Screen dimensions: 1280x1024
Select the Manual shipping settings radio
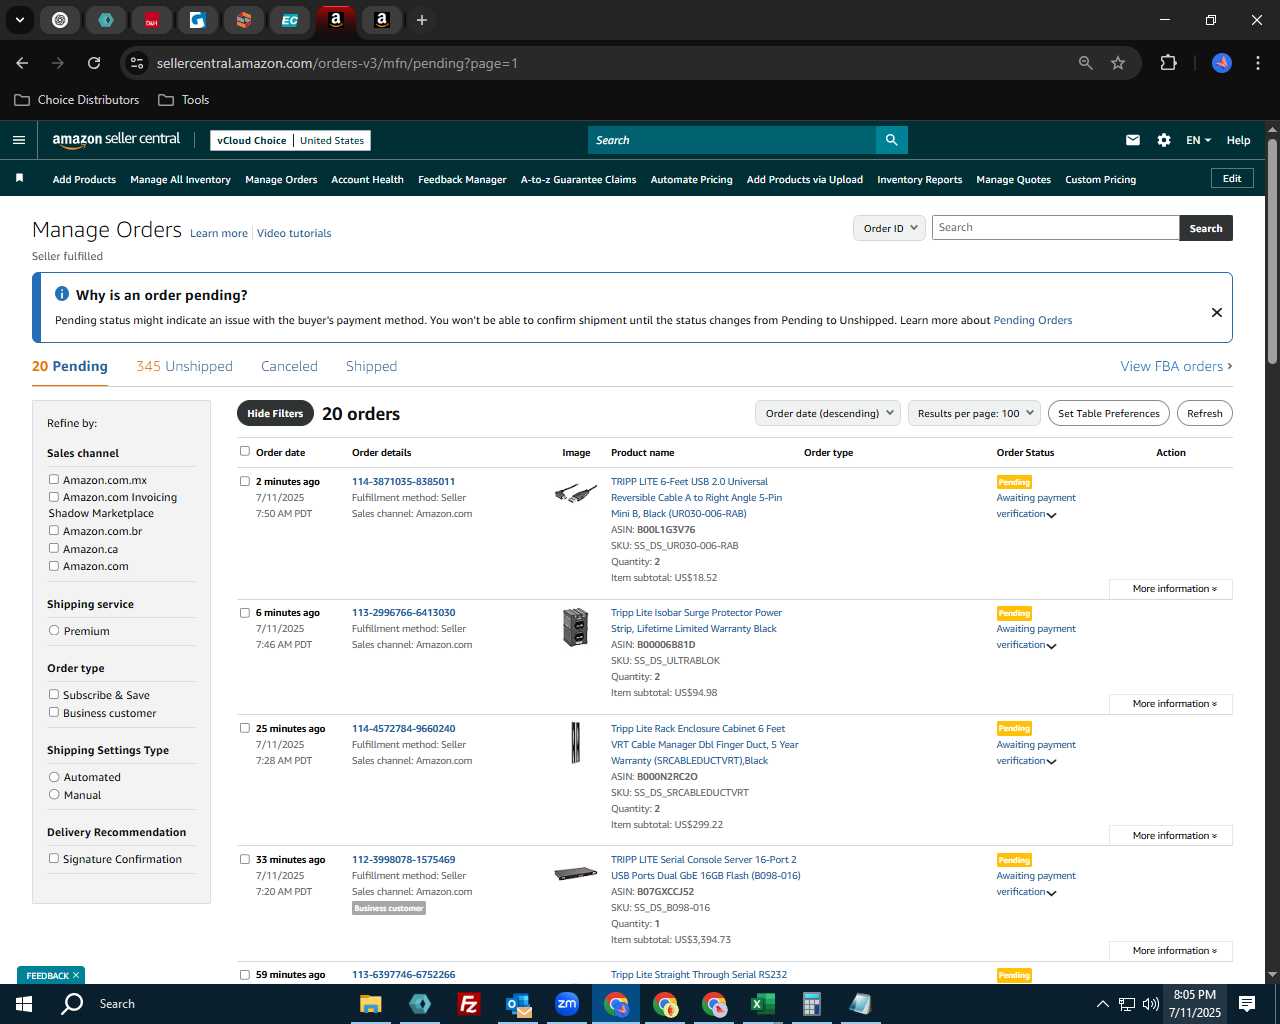pos(54,794)
